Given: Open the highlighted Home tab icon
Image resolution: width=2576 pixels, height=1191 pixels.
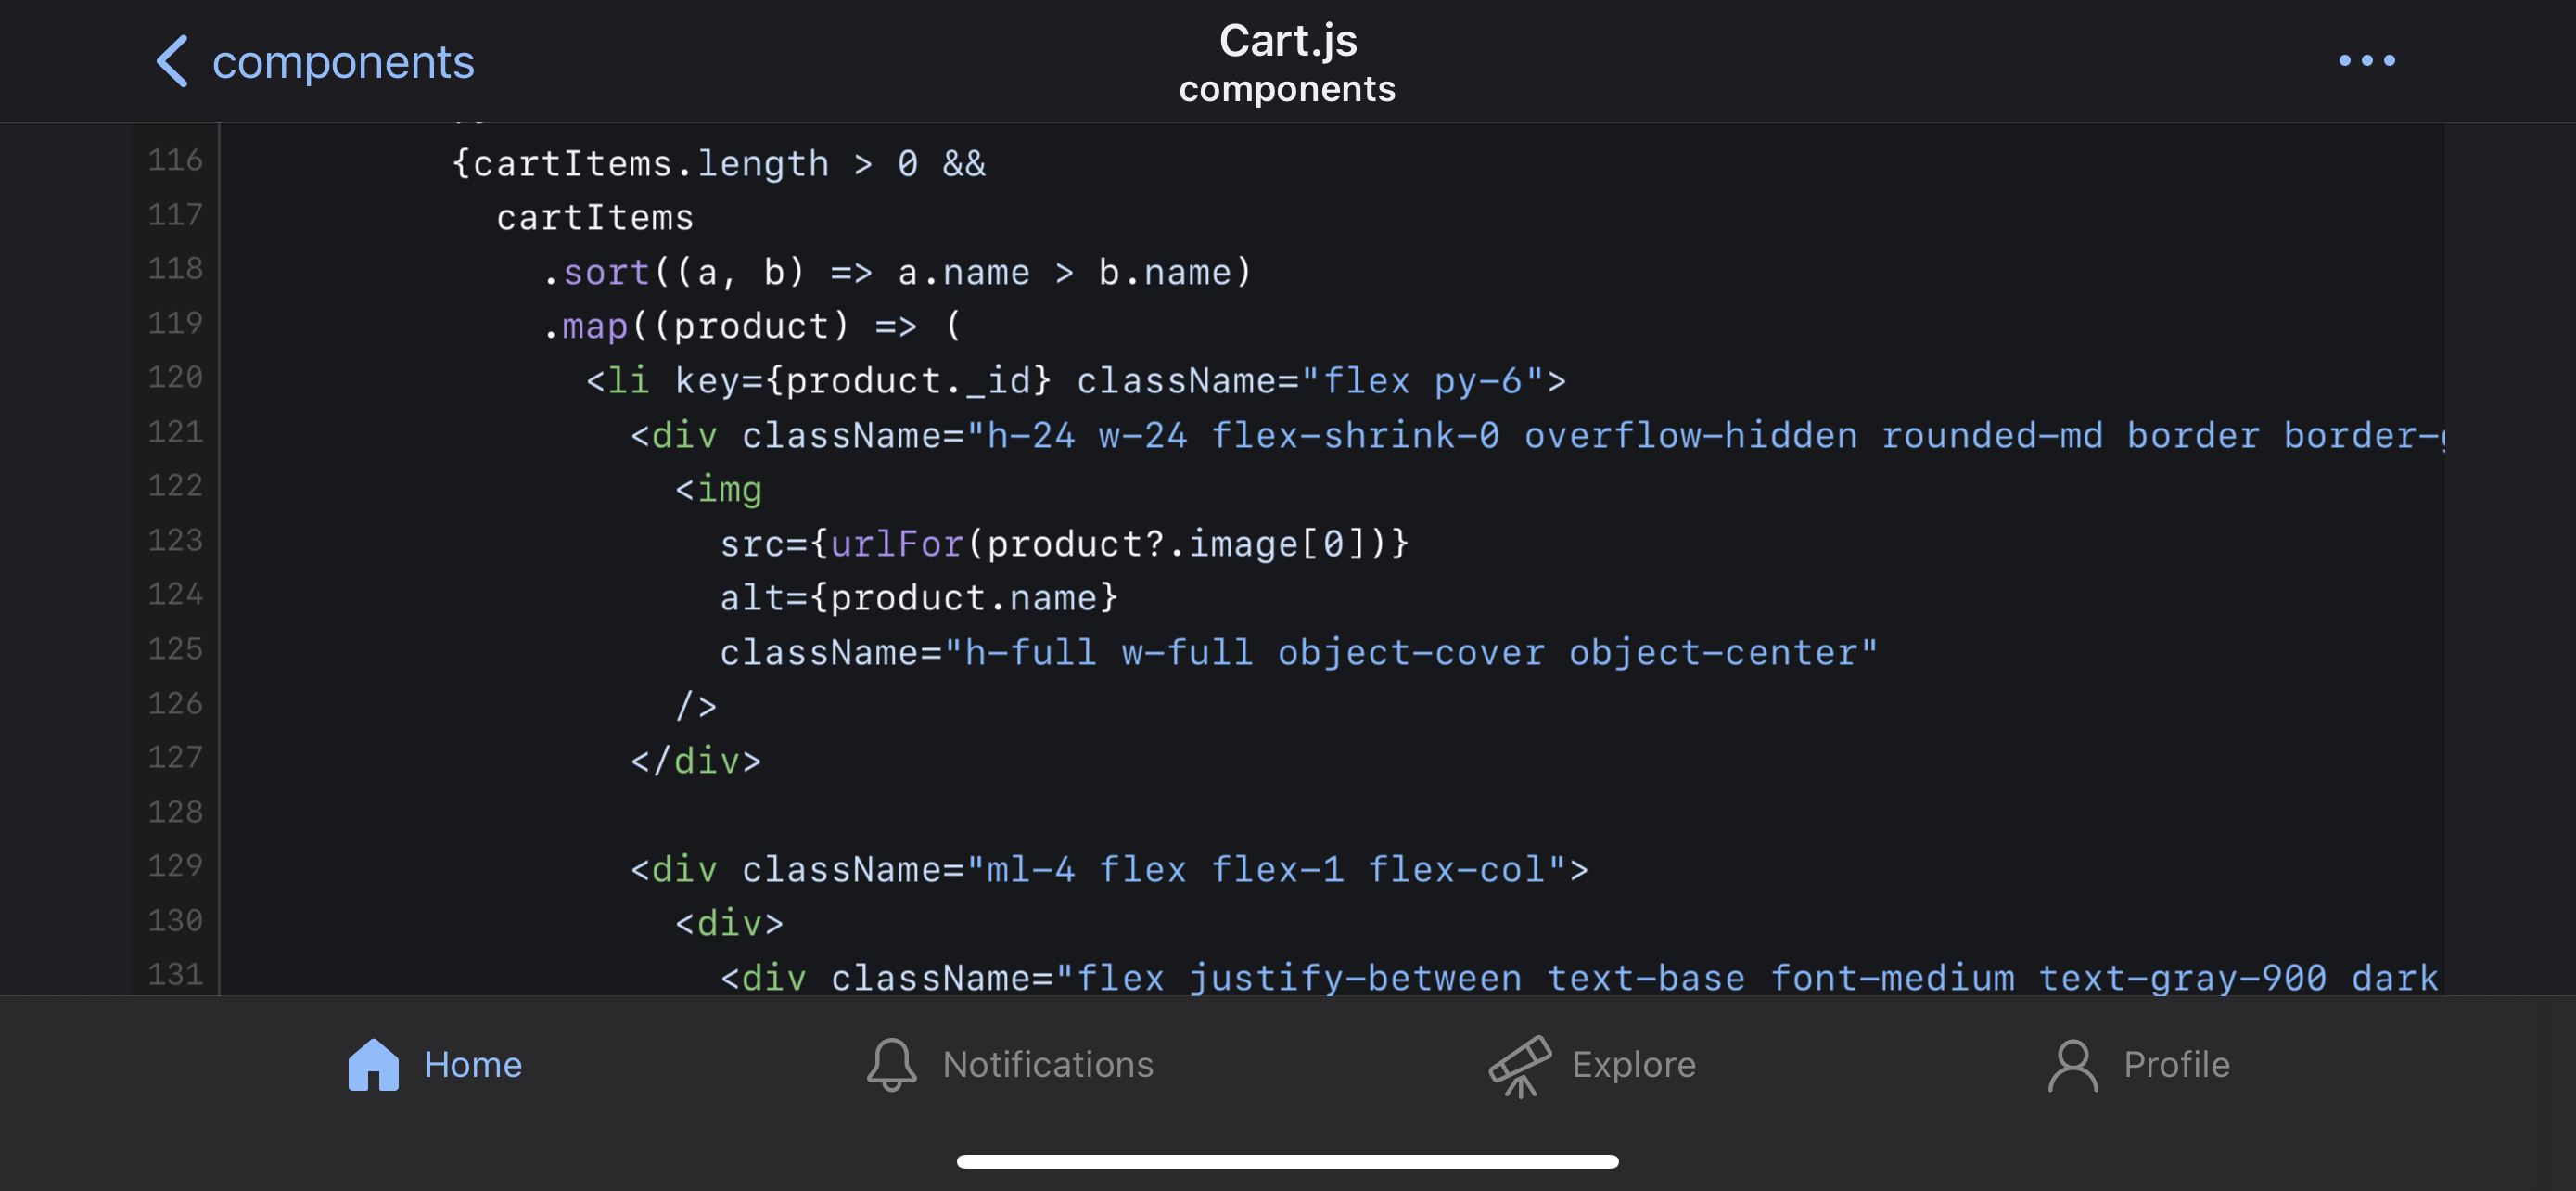Looking at the screenshot, I should (374, 1065).
